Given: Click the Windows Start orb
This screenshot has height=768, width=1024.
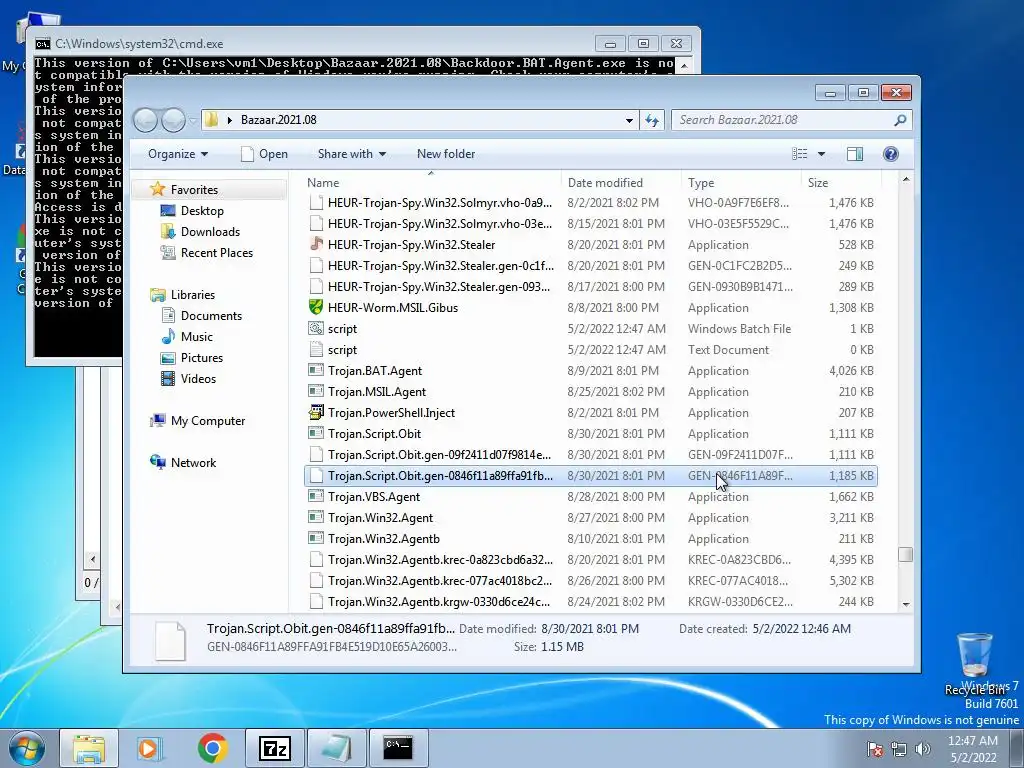Looking at the screenshot, I should [x=27, y=748].
